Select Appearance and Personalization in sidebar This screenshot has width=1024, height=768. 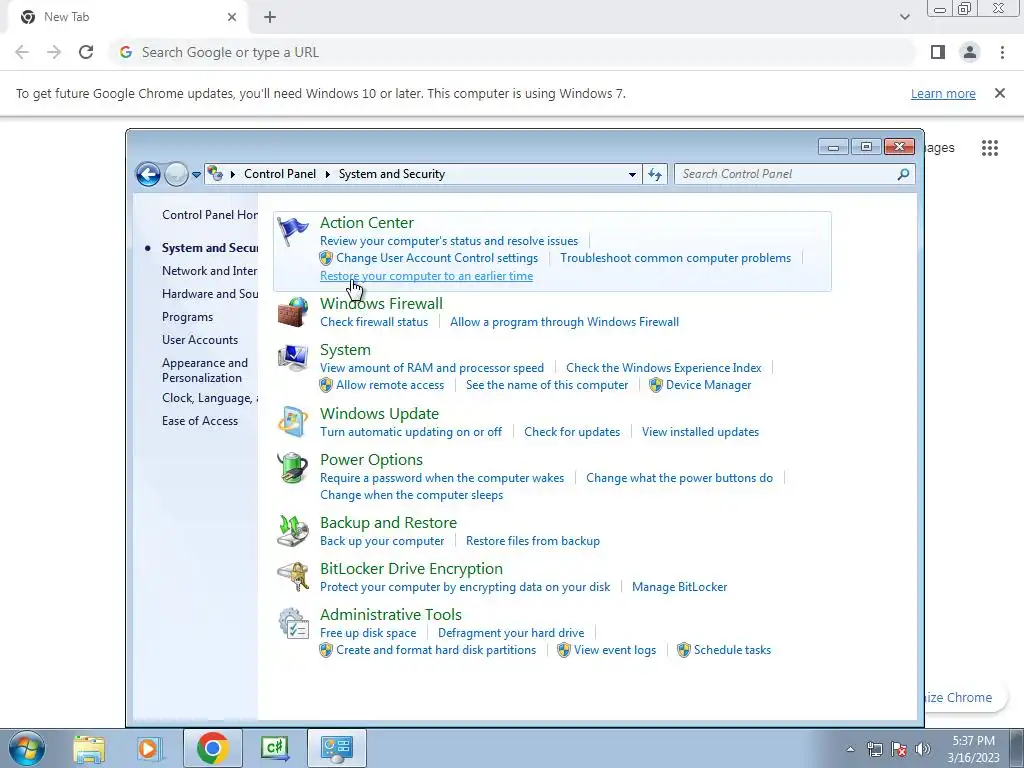[x=204, y=370]
